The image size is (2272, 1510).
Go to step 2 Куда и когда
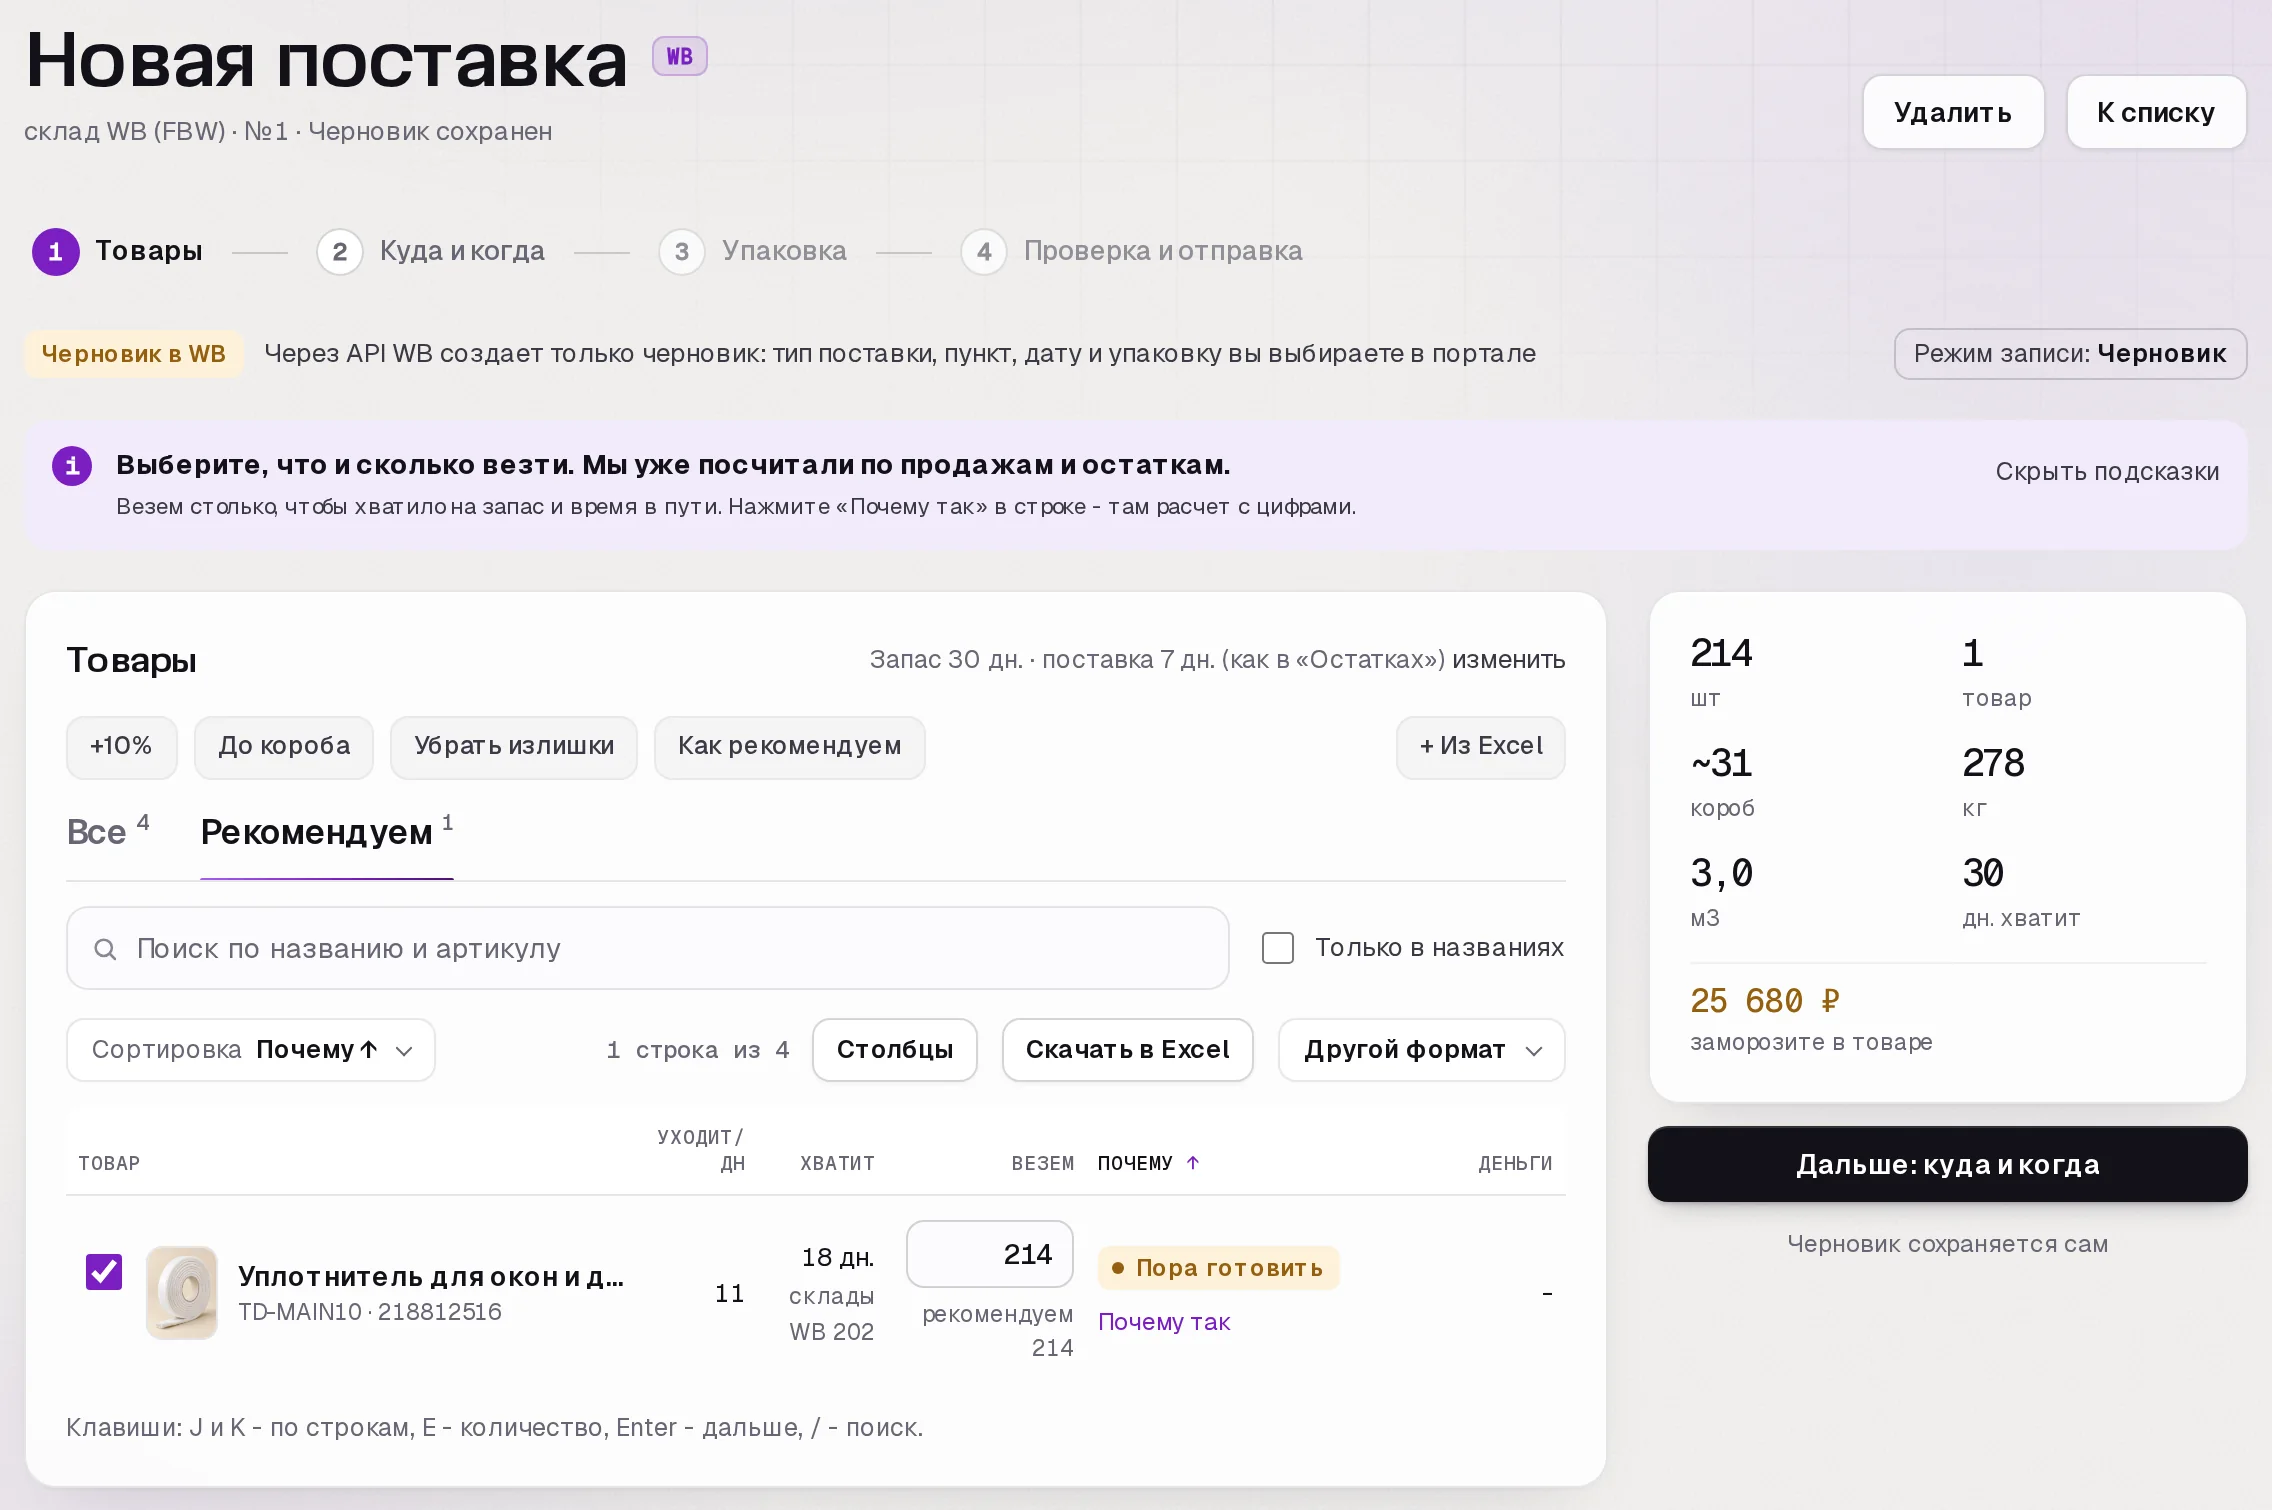431,251
